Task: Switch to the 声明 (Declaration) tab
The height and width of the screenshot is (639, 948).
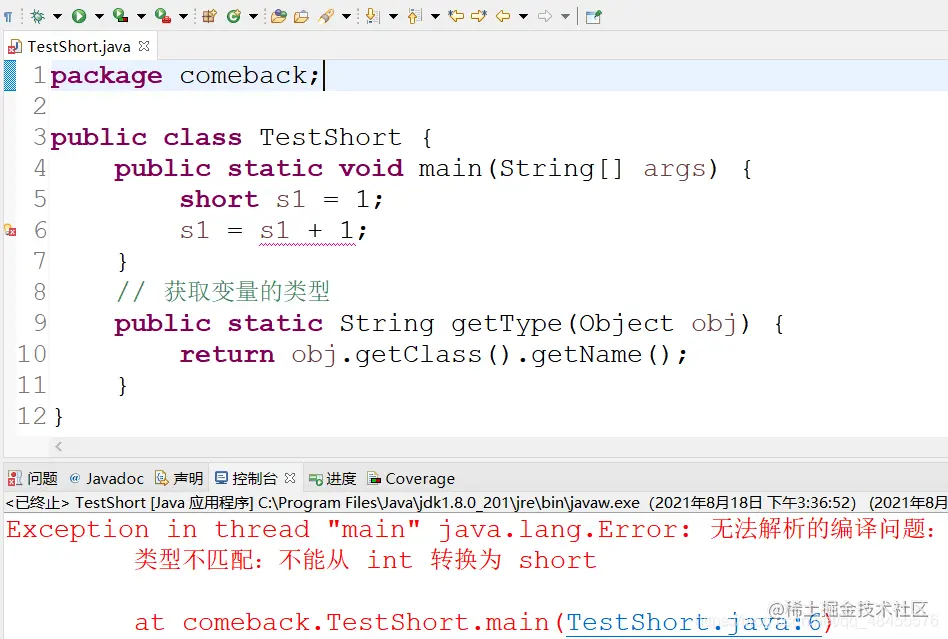Action: (179, 479)
